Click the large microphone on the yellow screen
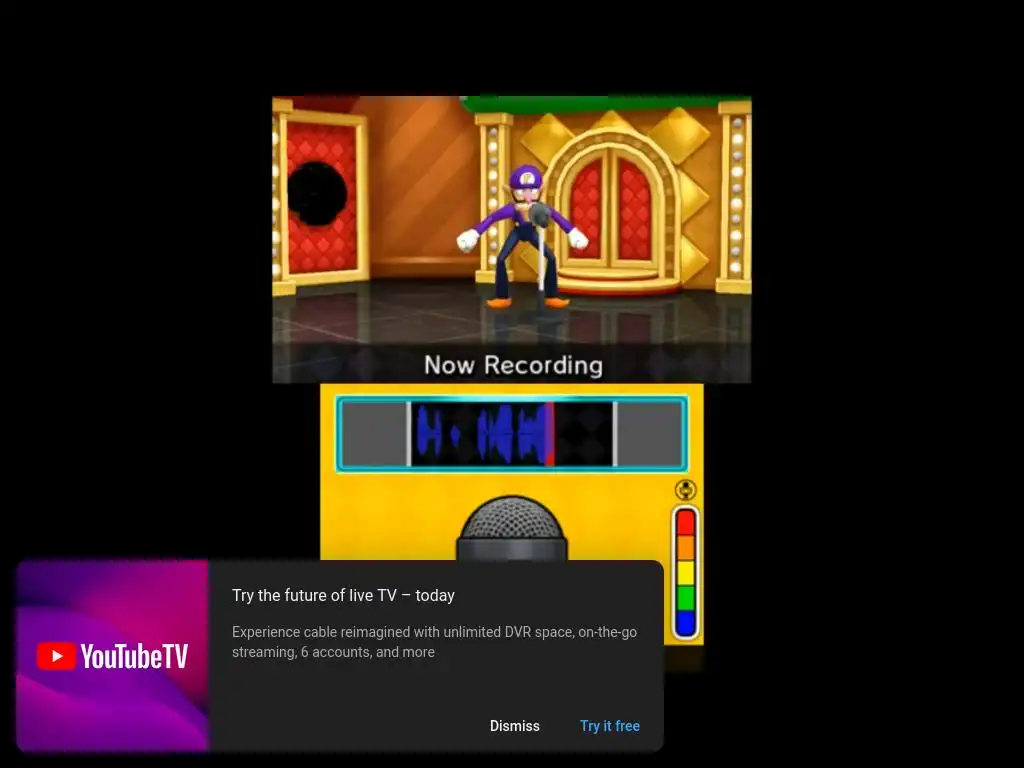The height and width of the screenshot is (768, 1024). 512,528
